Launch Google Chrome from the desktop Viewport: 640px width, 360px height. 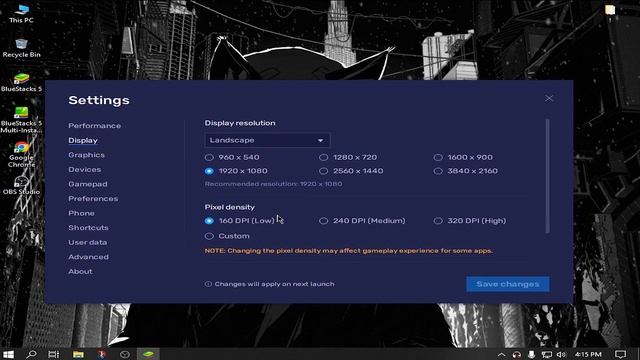[21, 154]
